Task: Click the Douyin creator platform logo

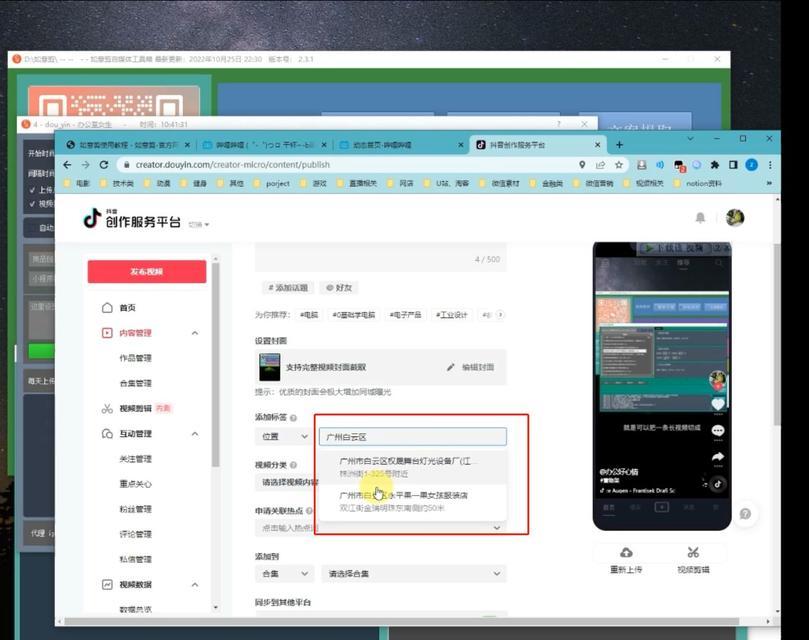Action: click(132, 219)
